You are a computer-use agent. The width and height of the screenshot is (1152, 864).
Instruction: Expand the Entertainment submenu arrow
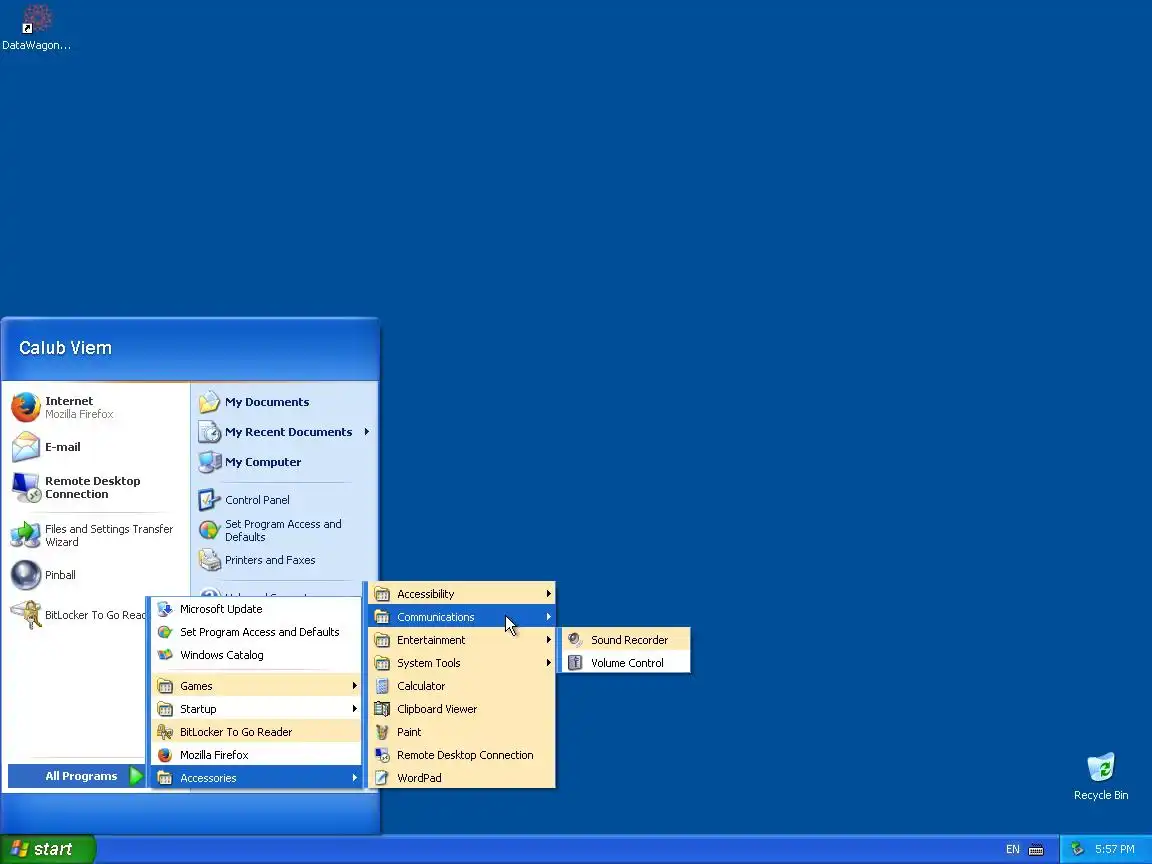point(548,640)
